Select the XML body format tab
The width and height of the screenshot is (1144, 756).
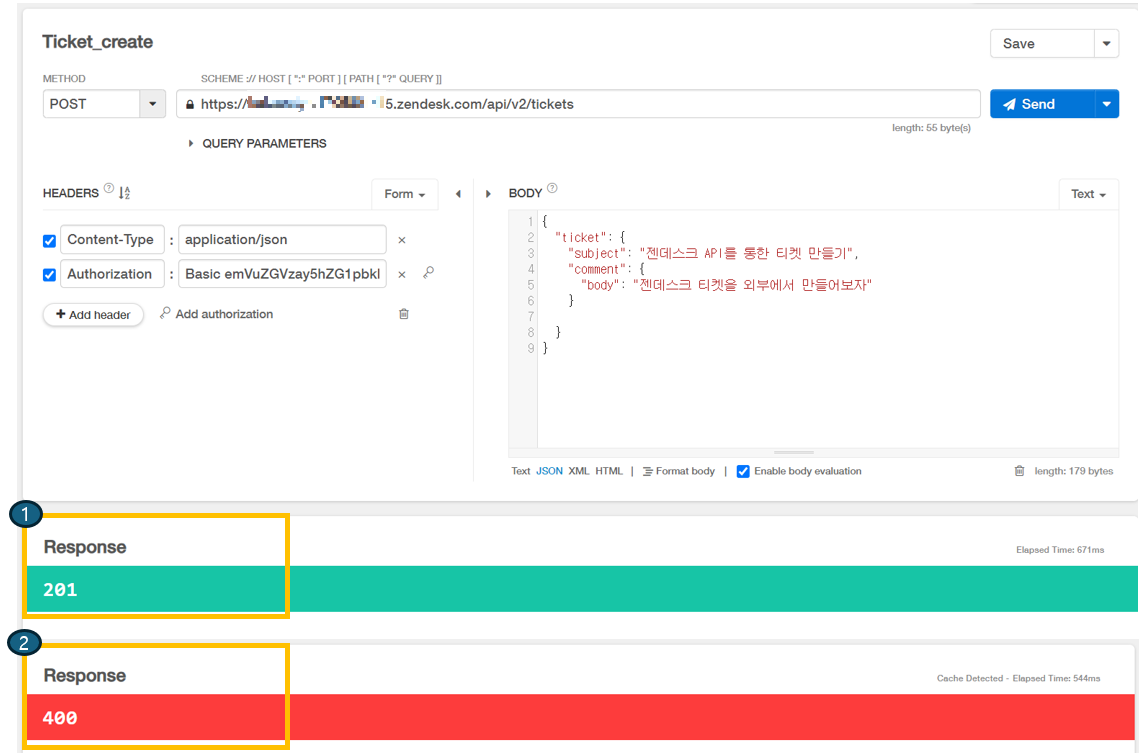[579, 471]
